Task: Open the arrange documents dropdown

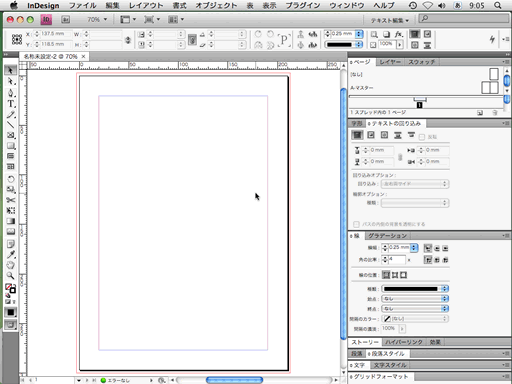Action: 176,20
